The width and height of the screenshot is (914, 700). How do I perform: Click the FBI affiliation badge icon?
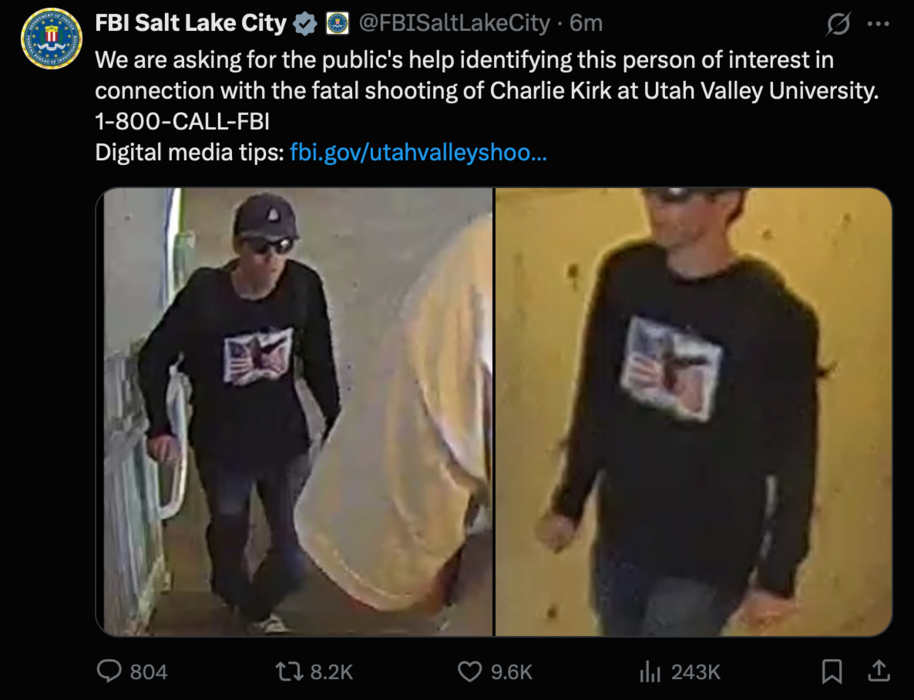(x=337, y=23)
